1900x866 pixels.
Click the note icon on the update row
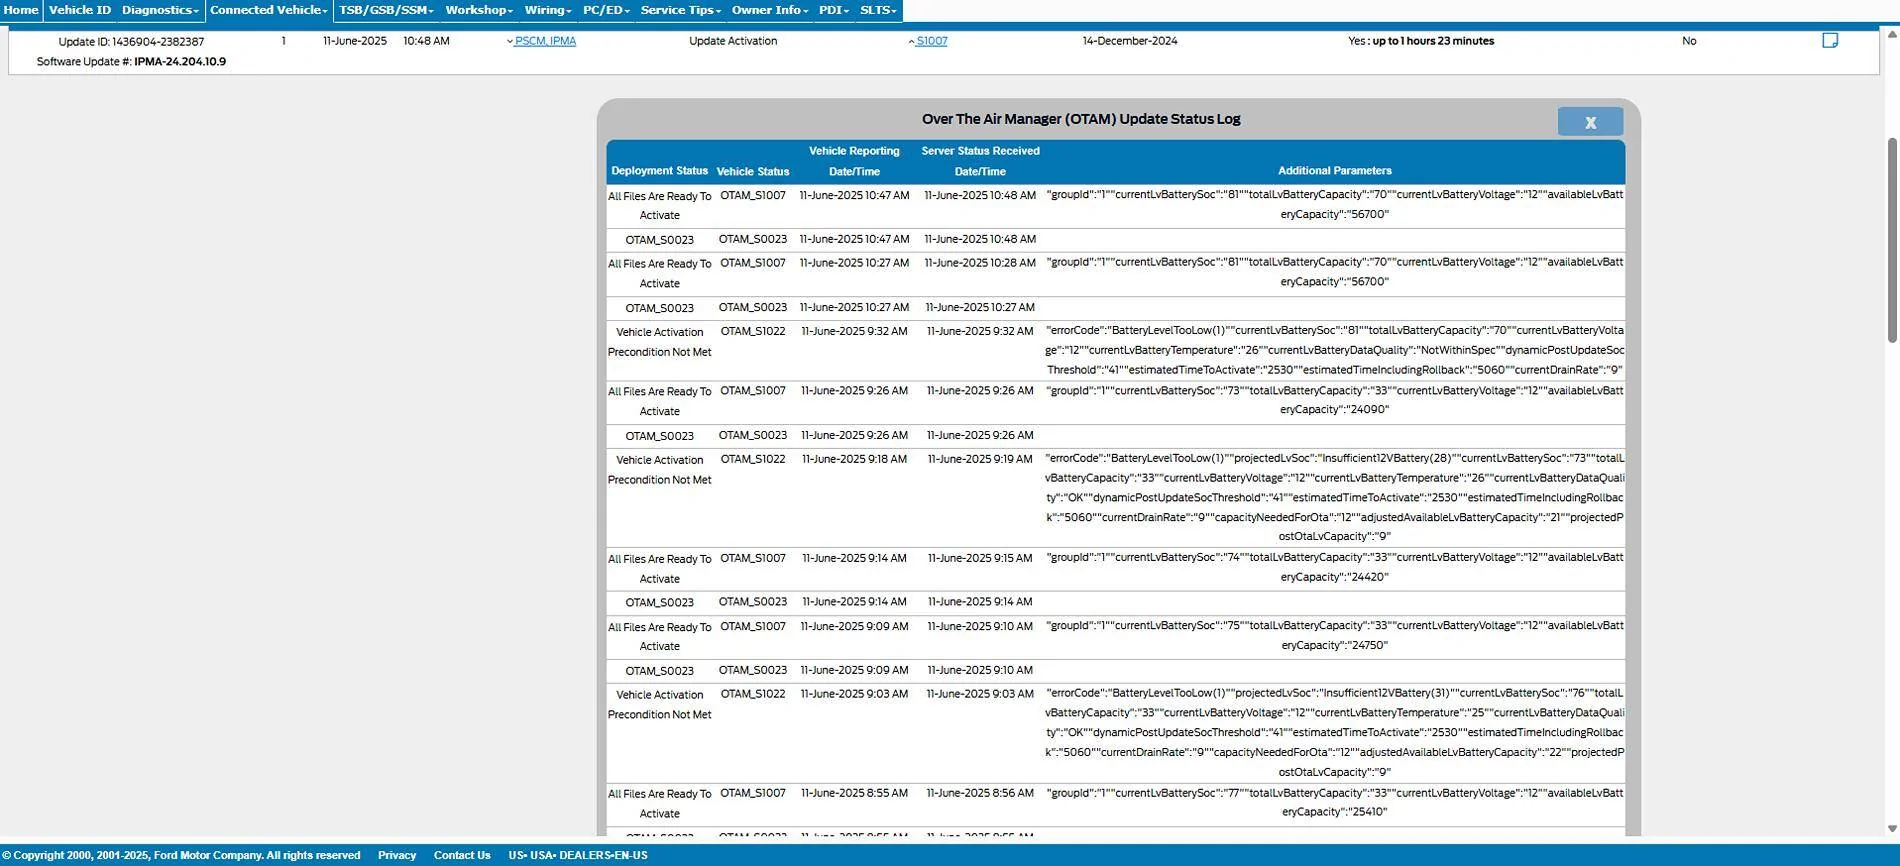[x=1830, y=41]
